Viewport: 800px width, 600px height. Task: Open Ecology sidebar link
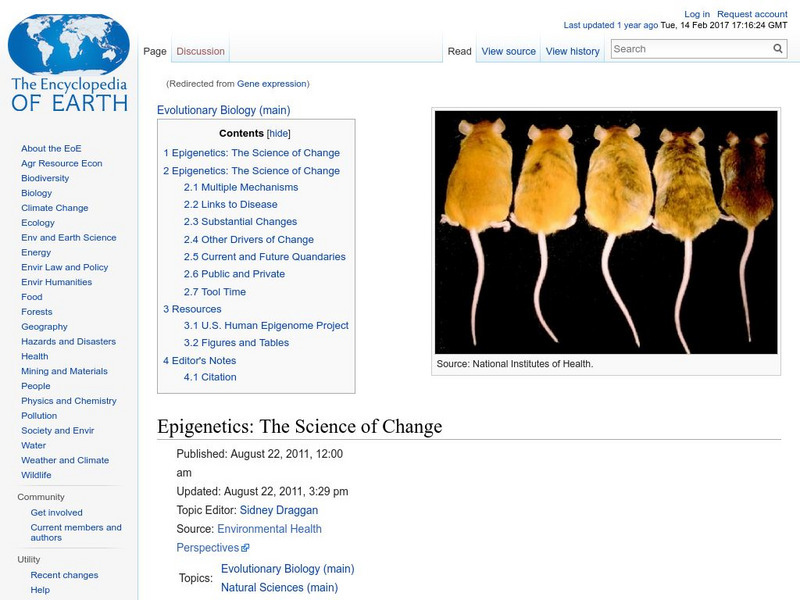click(x=38, y=222)
